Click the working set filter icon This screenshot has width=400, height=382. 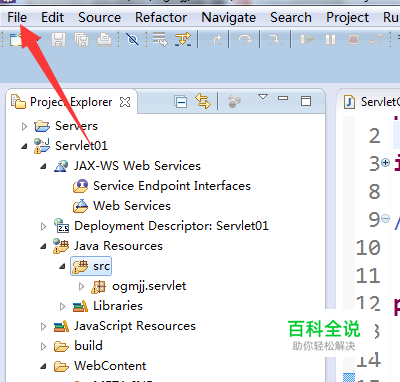tap(234, 102)
